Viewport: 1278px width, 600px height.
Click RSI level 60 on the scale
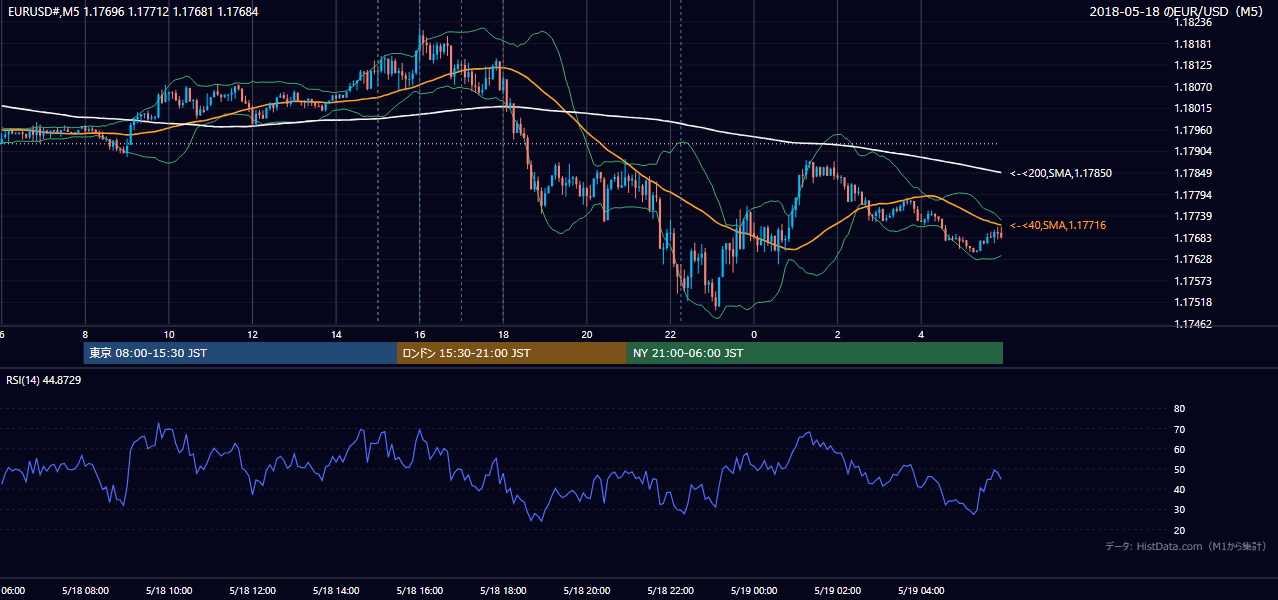[1180, 449]
